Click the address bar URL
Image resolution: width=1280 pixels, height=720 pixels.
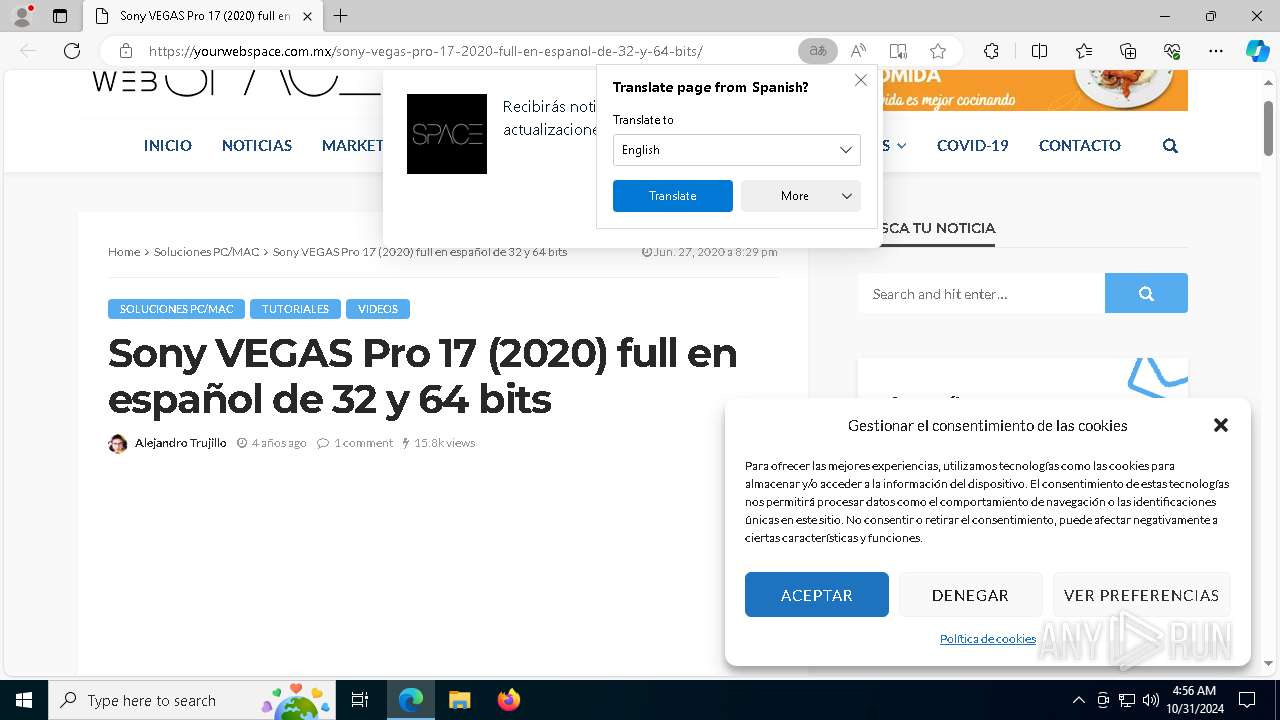coord(426,51)
